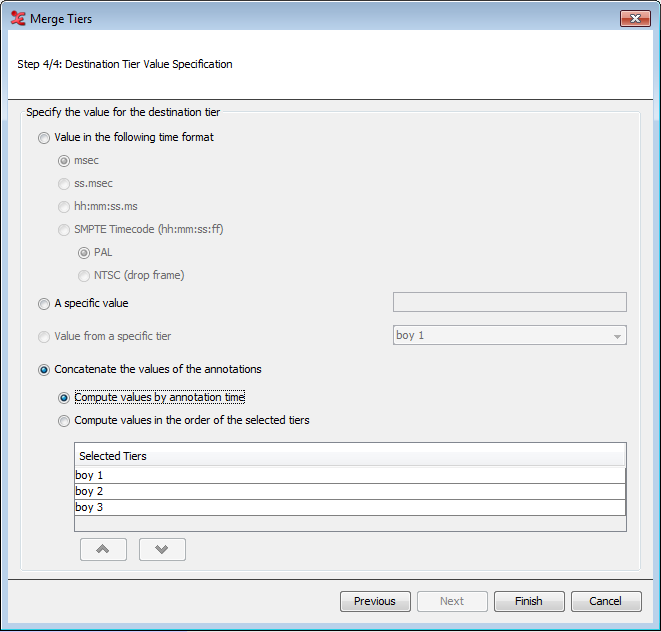Screen dimensions: 661x632
Task: Select 'boy 1' in Selected Tiers list
Action: [x=350, y=475]
